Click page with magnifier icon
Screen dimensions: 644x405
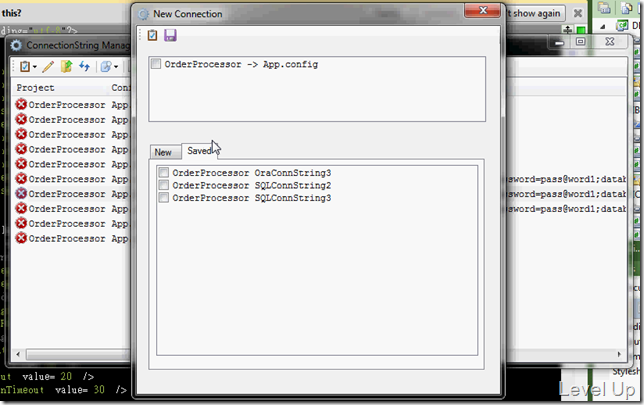(106, 66)
